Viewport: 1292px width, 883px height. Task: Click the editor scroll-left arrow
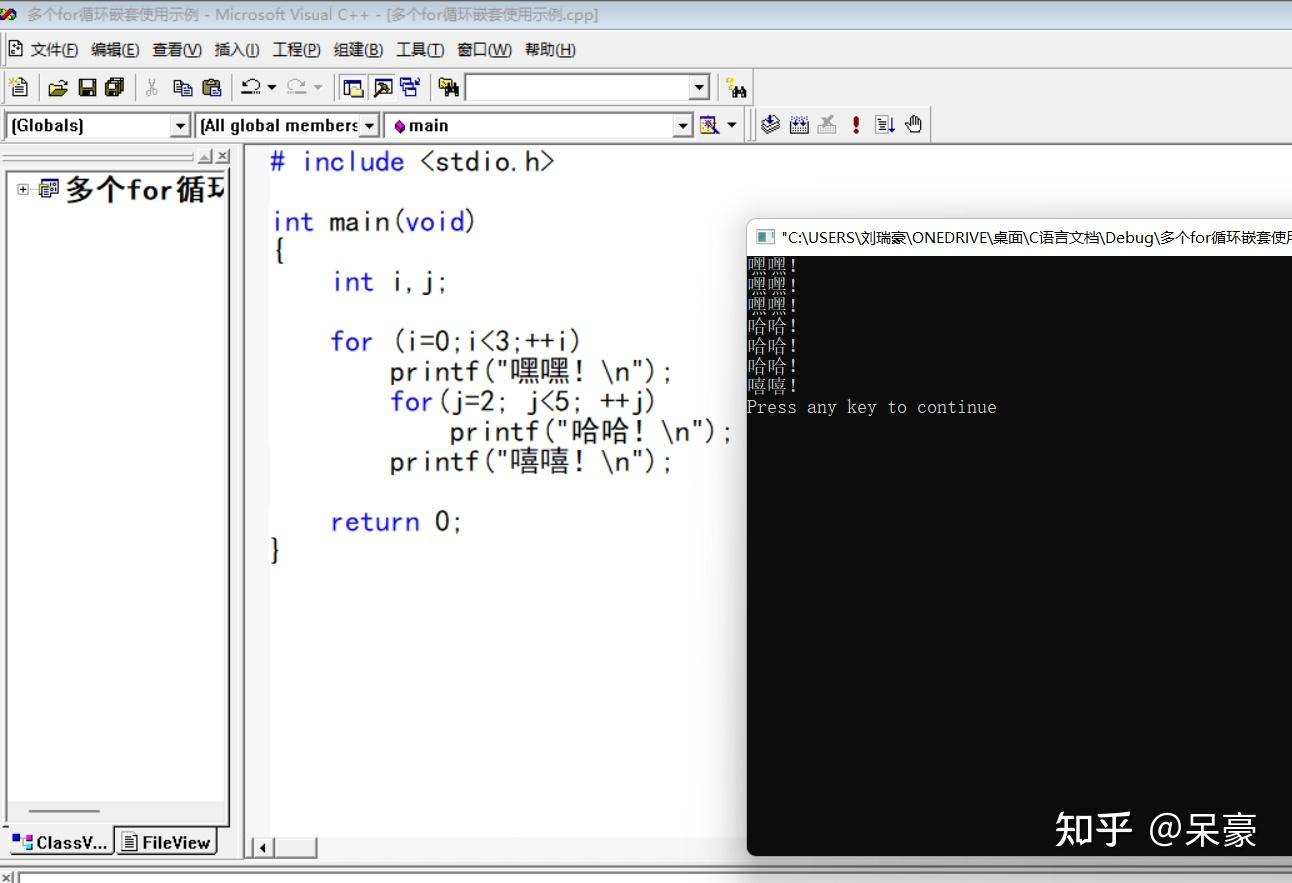[x=263, y=848]
